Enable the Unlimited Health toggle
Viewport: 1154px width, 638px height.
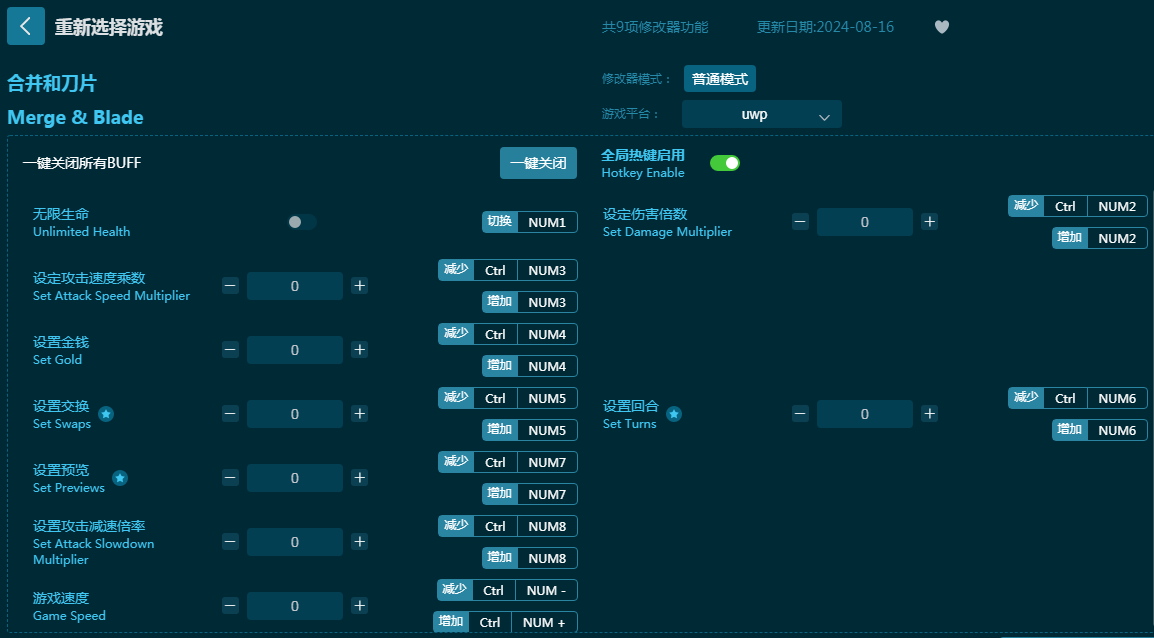[x=301, y=222]
